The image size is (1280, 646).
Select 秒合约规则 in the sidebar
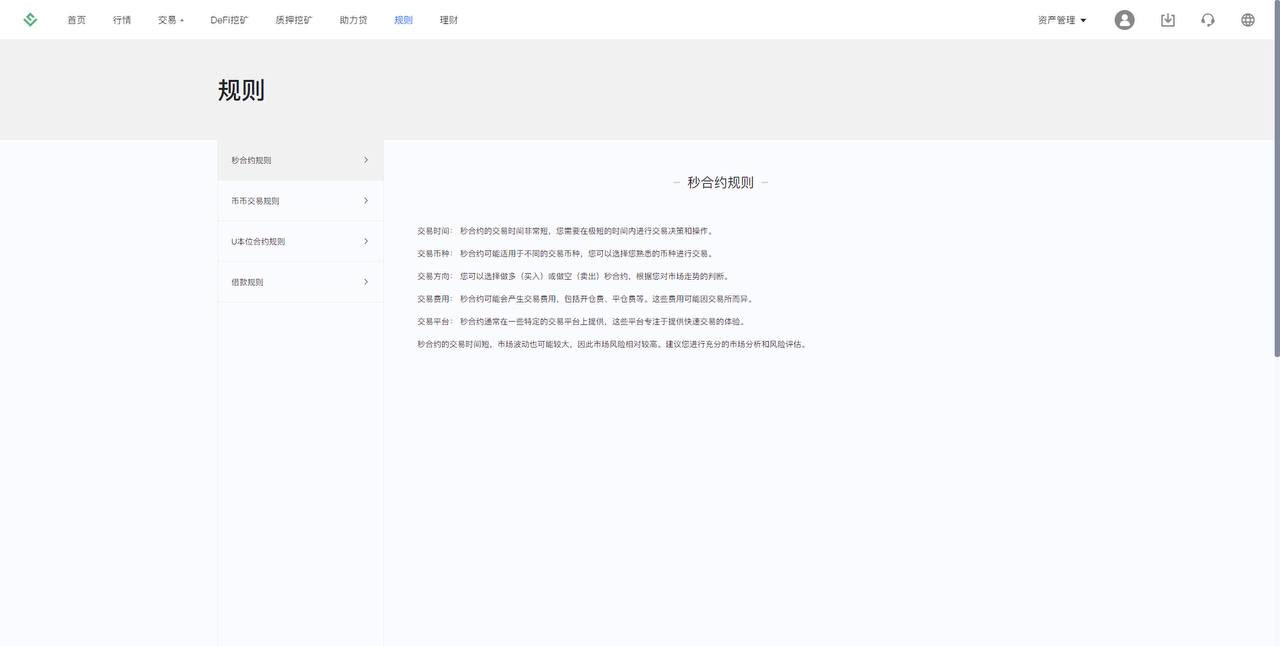pos(300,160)
